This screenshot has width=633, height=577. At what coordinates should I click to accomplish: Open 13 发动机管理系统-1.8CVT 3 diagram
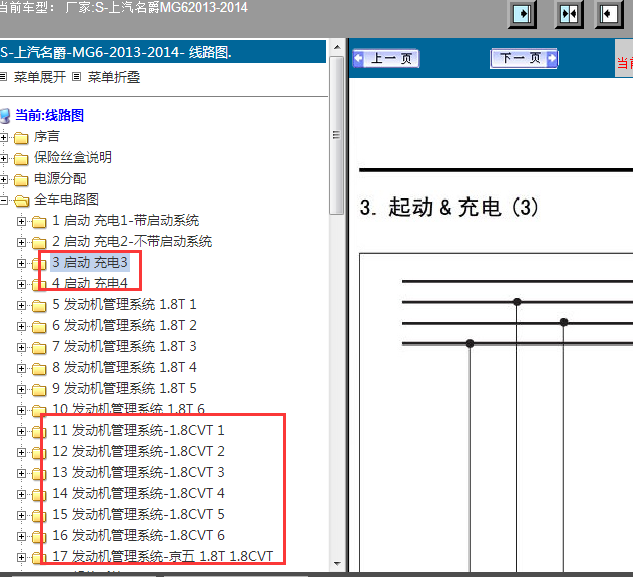pos(138,472)
